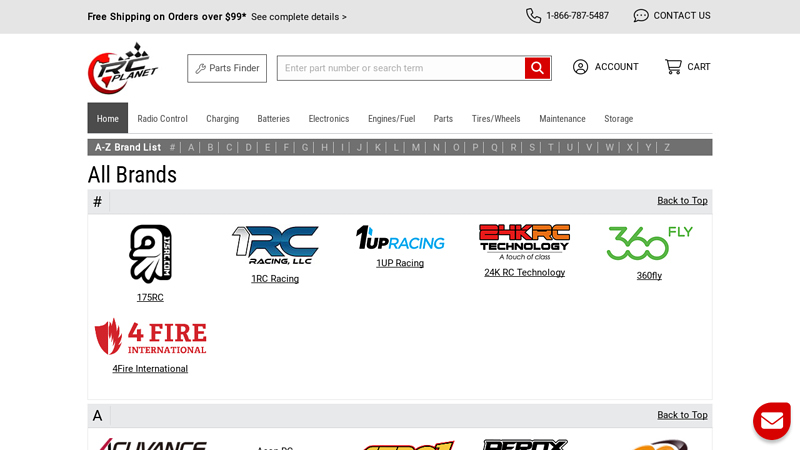Click the RC Planet logo
800x450 pixels.
[x=123, y=68]
